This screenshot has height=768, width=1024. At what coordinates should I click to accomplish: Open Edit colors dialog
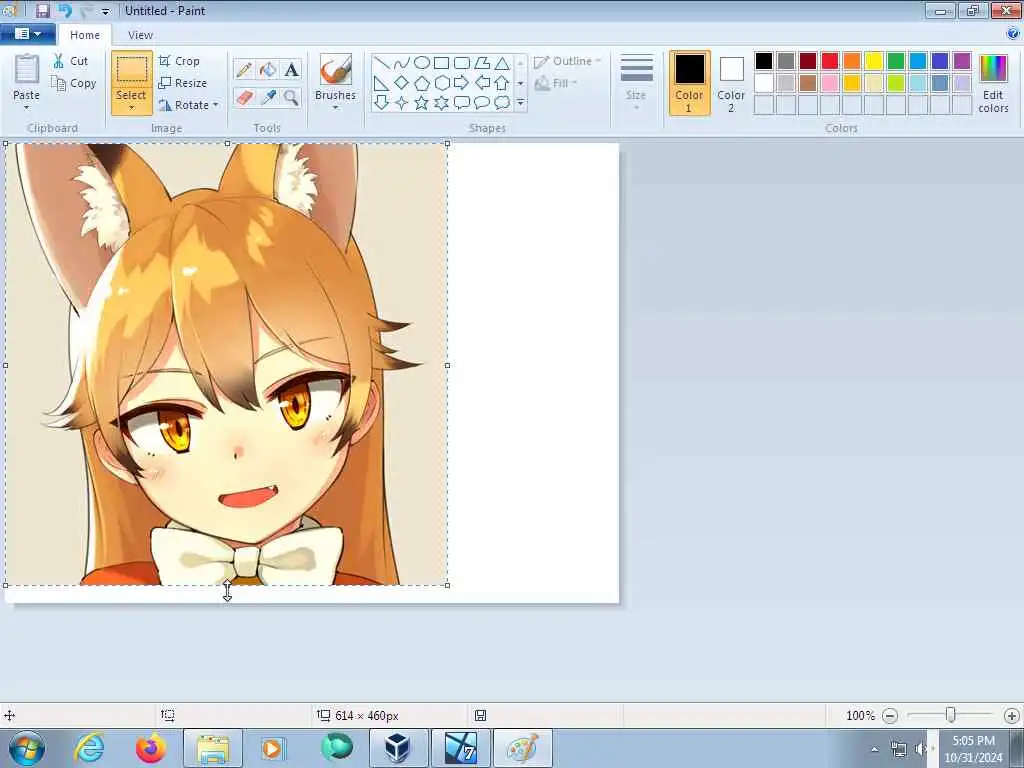pyautogui.click(x=993, y=84)
